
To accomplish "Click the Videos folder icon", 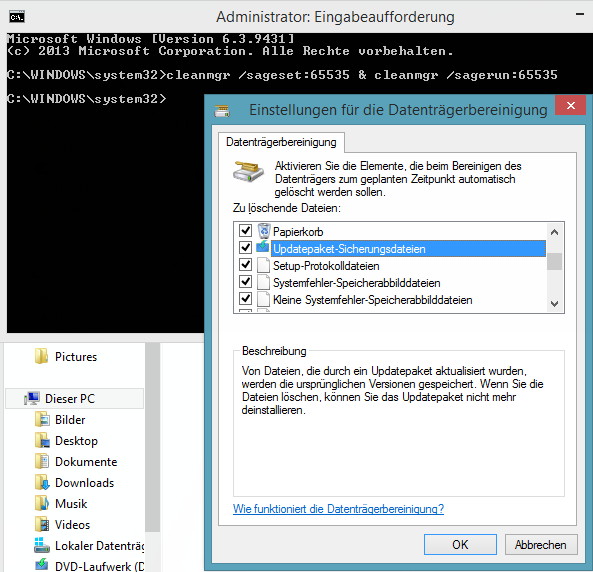I will coord(42,525).
